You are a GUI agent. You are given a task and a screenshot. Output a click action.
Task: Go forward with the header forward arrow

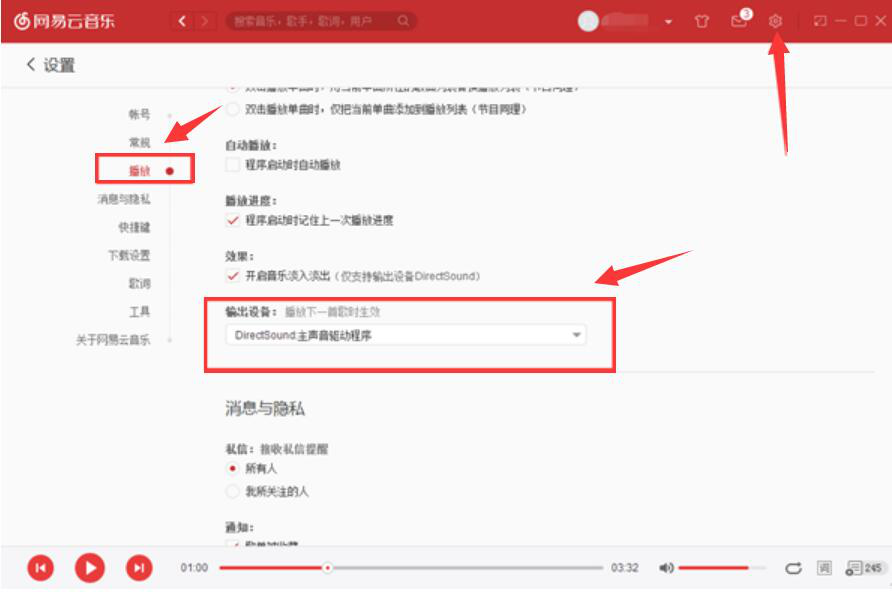point(204,22)
